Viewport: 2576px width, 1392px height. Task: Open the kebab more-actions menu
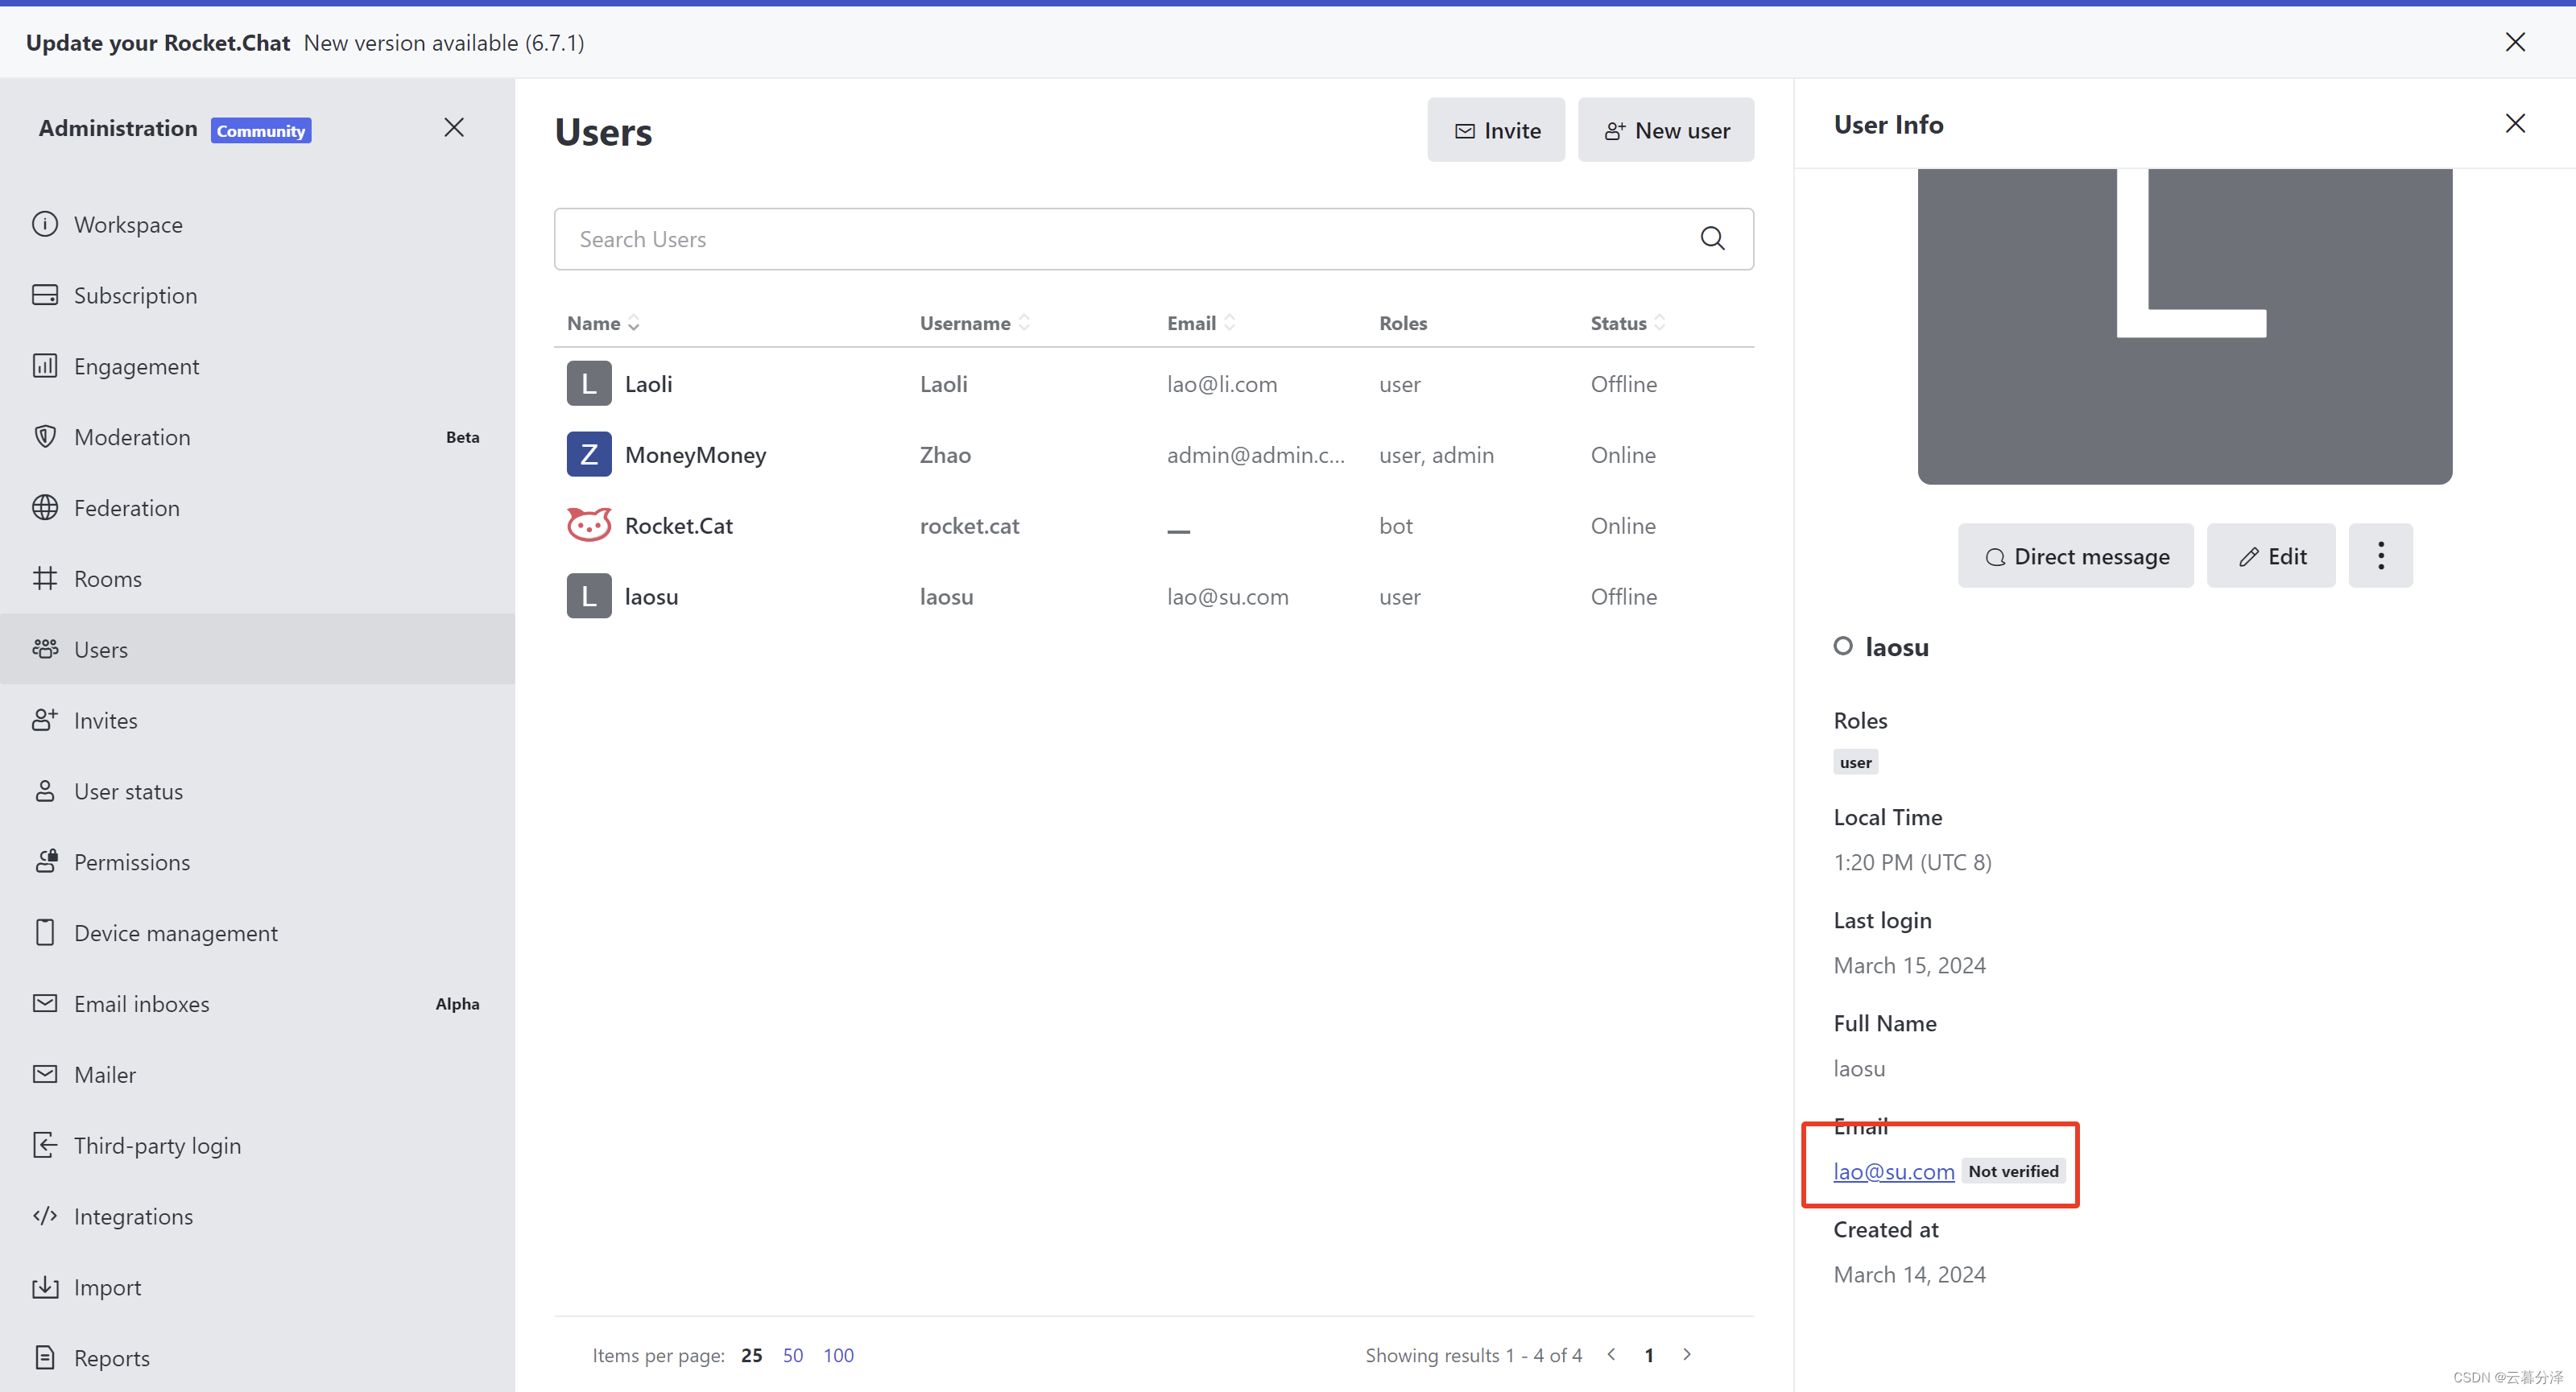pos(2380,556)
